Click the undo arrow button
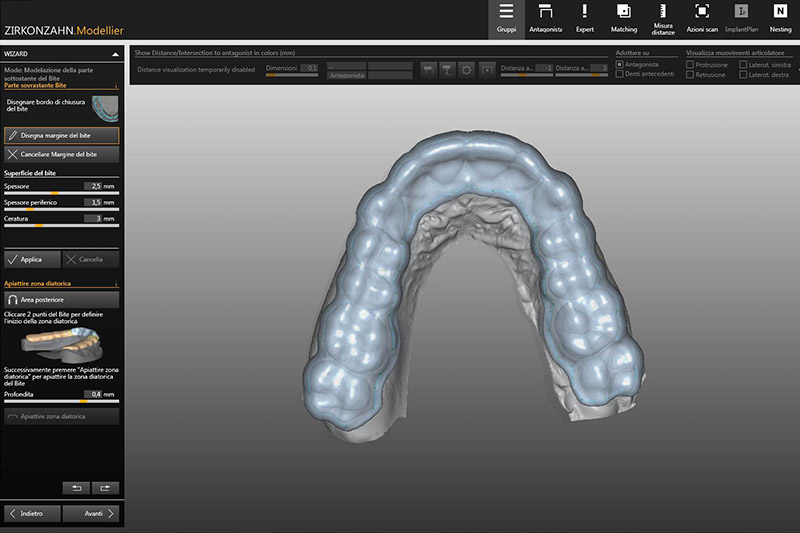Screen dimensions: 800x533 pyautogui.click(x=77, y=488)
